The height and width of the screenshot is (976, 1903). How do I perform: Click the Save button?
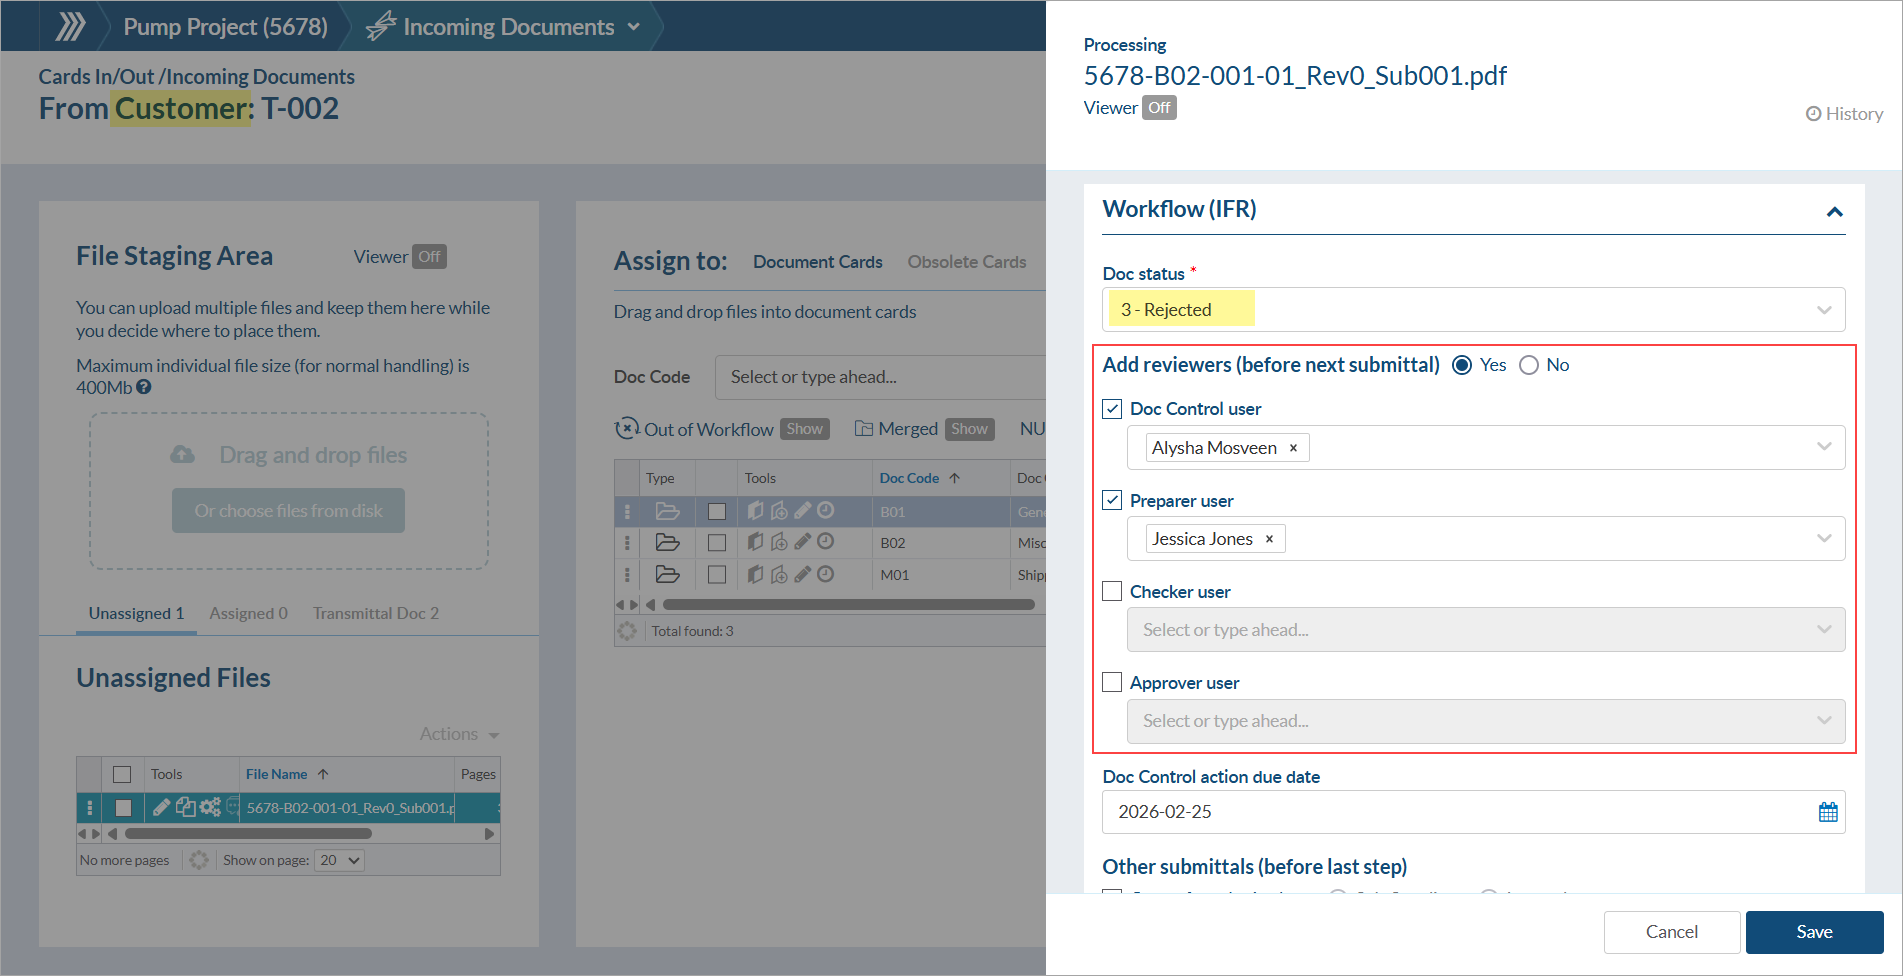pos(1813,931)
